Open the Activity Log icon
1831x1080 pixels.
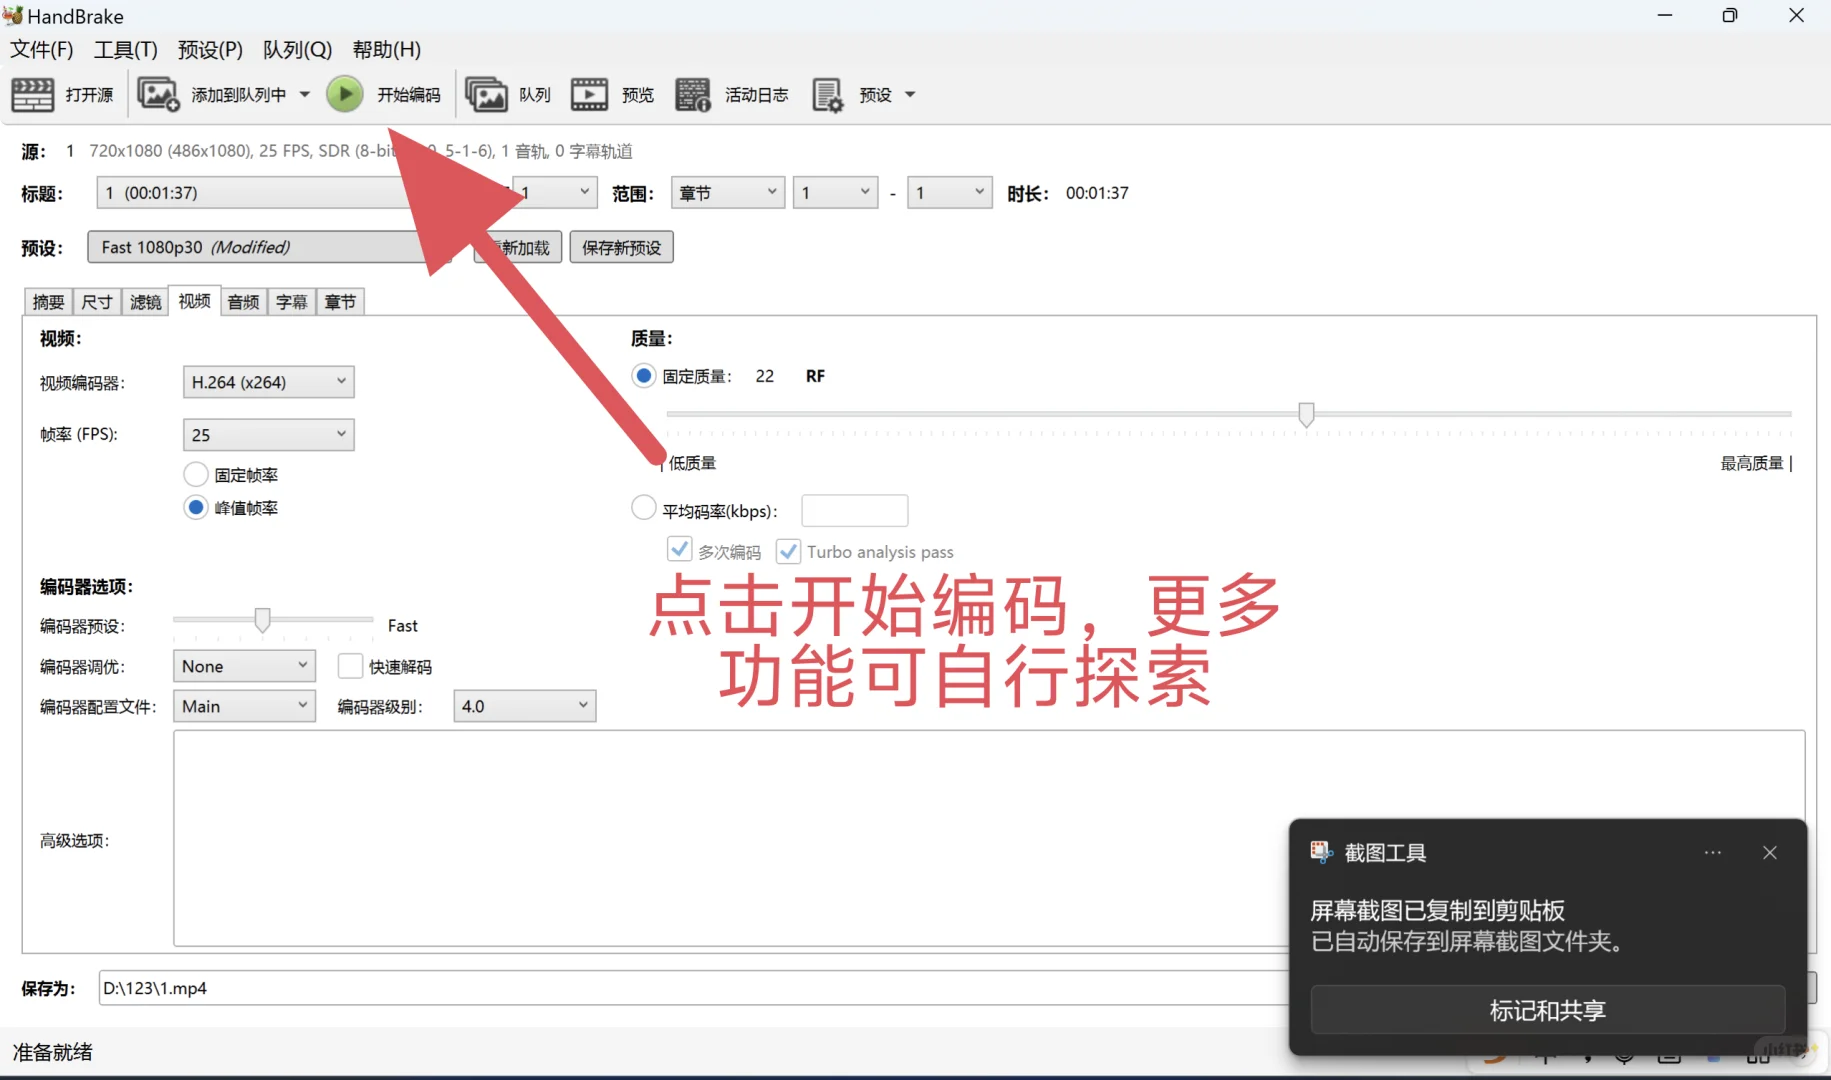(x=693, y=95)
